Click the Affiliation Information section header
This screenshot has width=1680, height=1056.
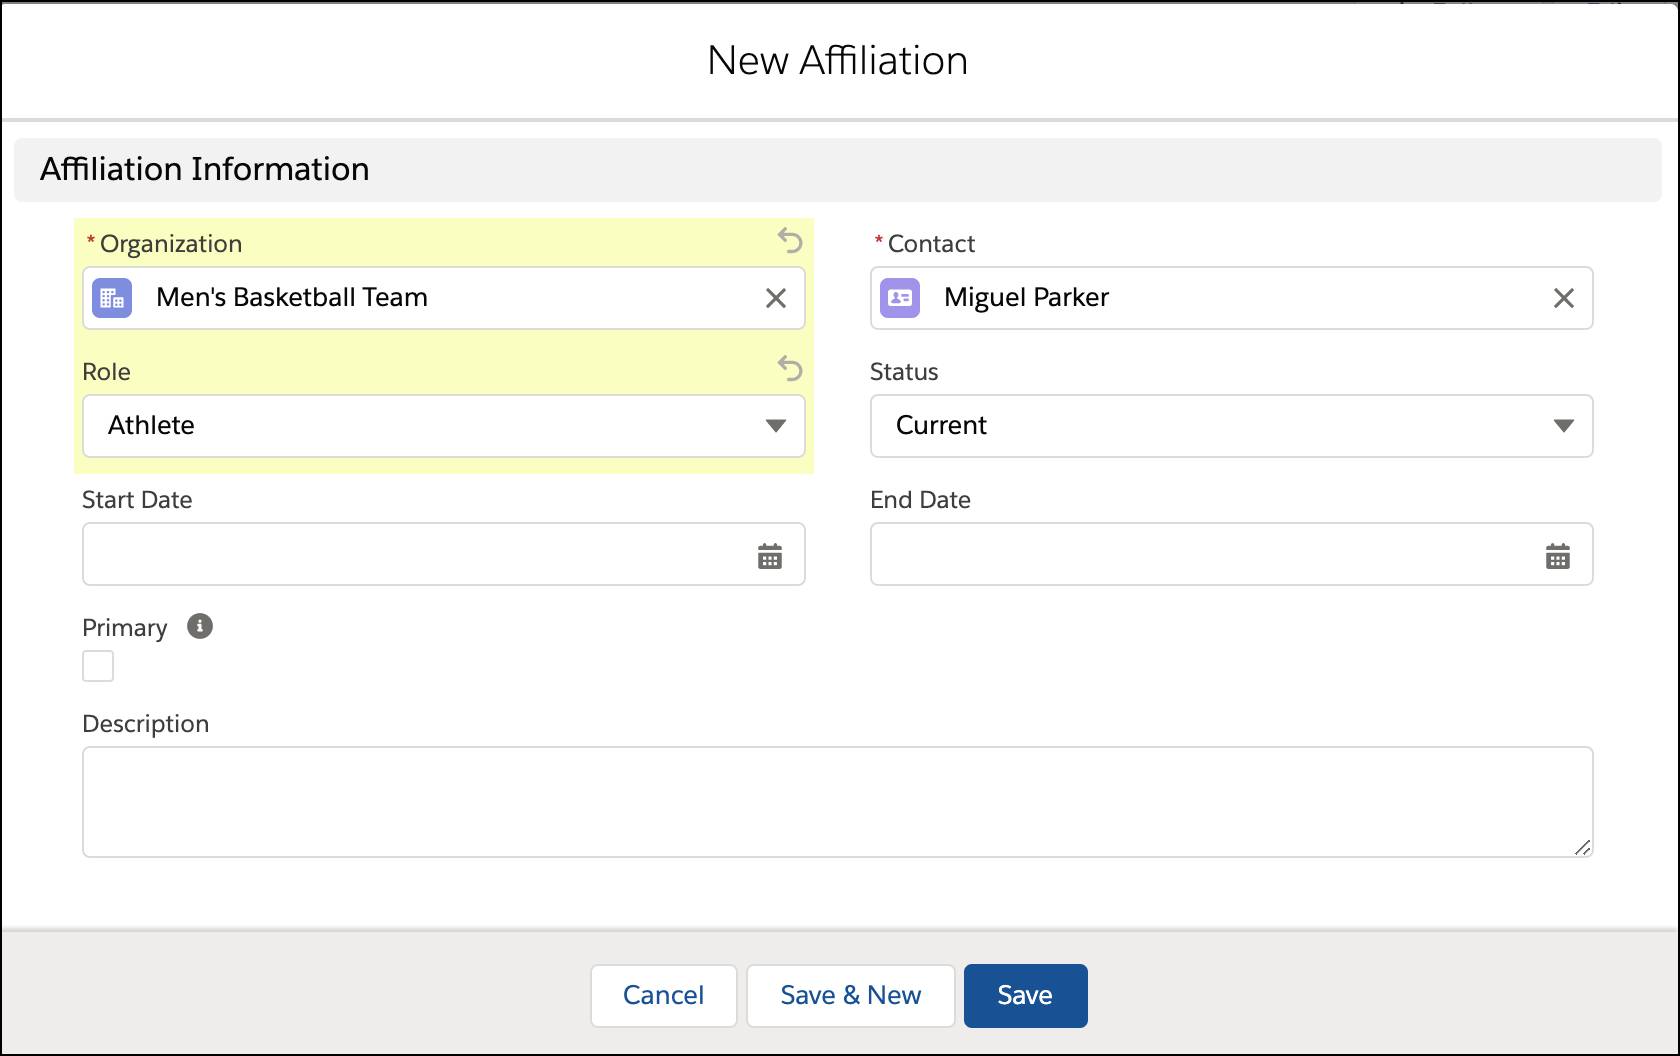[204, 168]
